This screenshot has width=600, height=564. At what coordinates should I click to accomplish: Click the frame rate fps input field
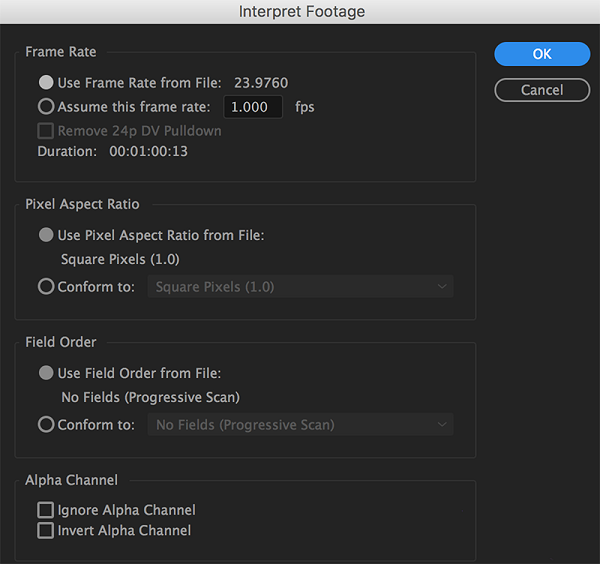click(x=253, y=107)
